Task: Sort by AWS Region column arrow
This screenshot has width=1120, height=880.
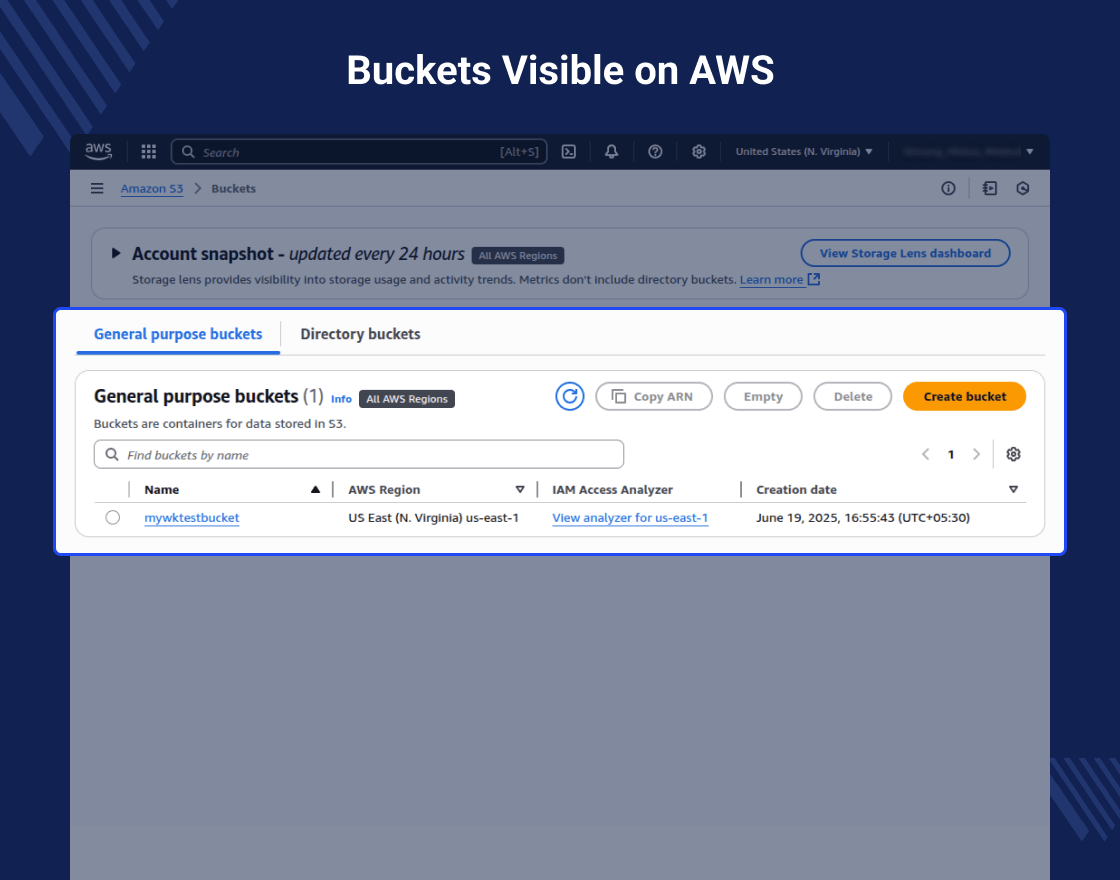Action: [x=520, y=489]
